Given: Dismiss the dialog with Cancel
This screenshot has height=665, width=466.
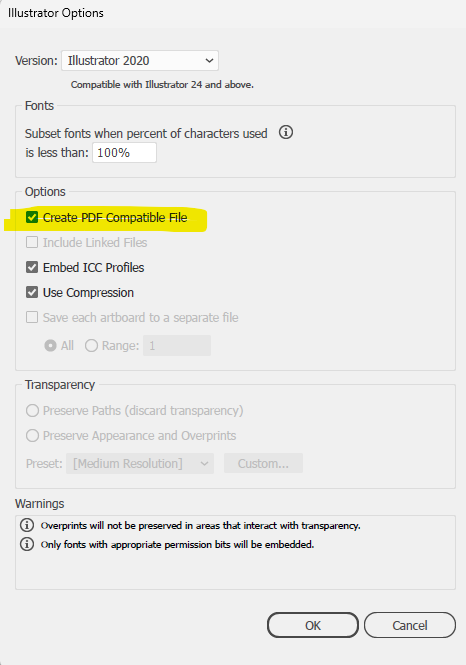Looking at the screenshot, I should pyautogui.click(x=410, y=625).
